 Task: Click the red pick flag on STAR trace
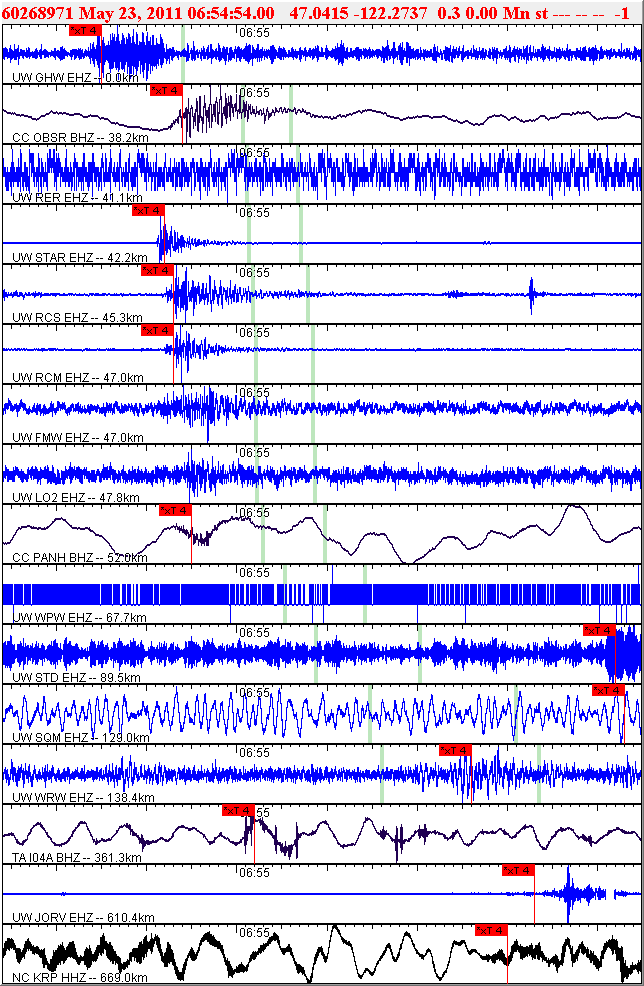click(148, 210)
